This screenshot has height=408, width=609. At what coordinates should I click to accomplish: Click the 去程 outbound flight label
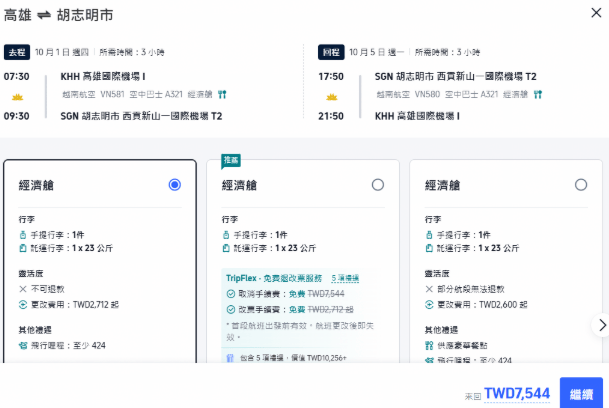(x=17, y=52)
